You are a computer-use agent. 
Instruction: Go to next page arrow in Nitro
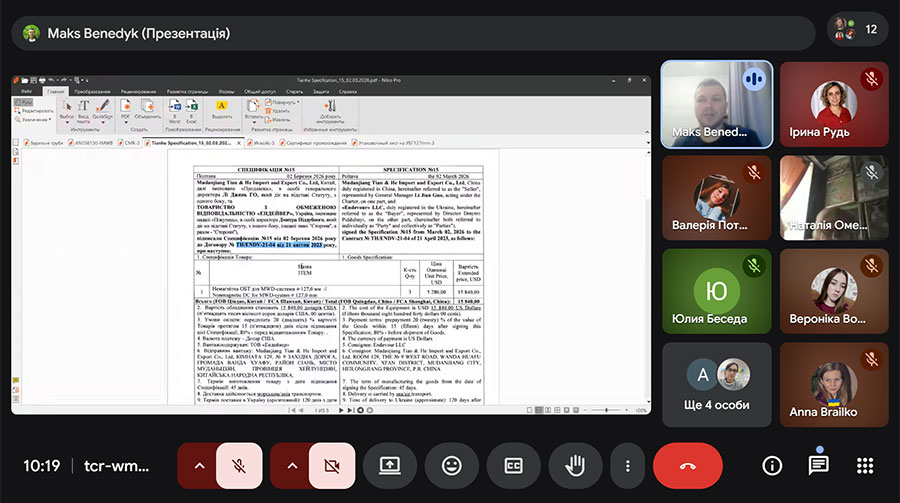click(341, 410)
